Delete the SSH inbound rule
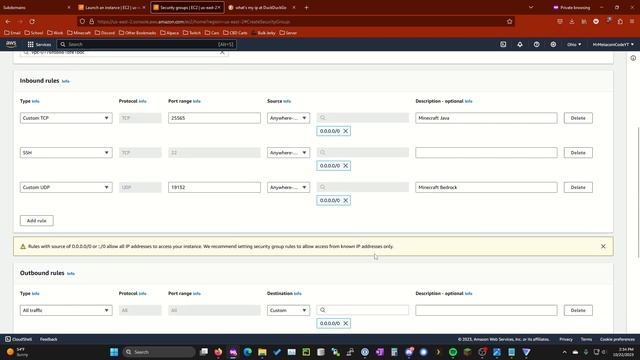 [x=578, y=153]
